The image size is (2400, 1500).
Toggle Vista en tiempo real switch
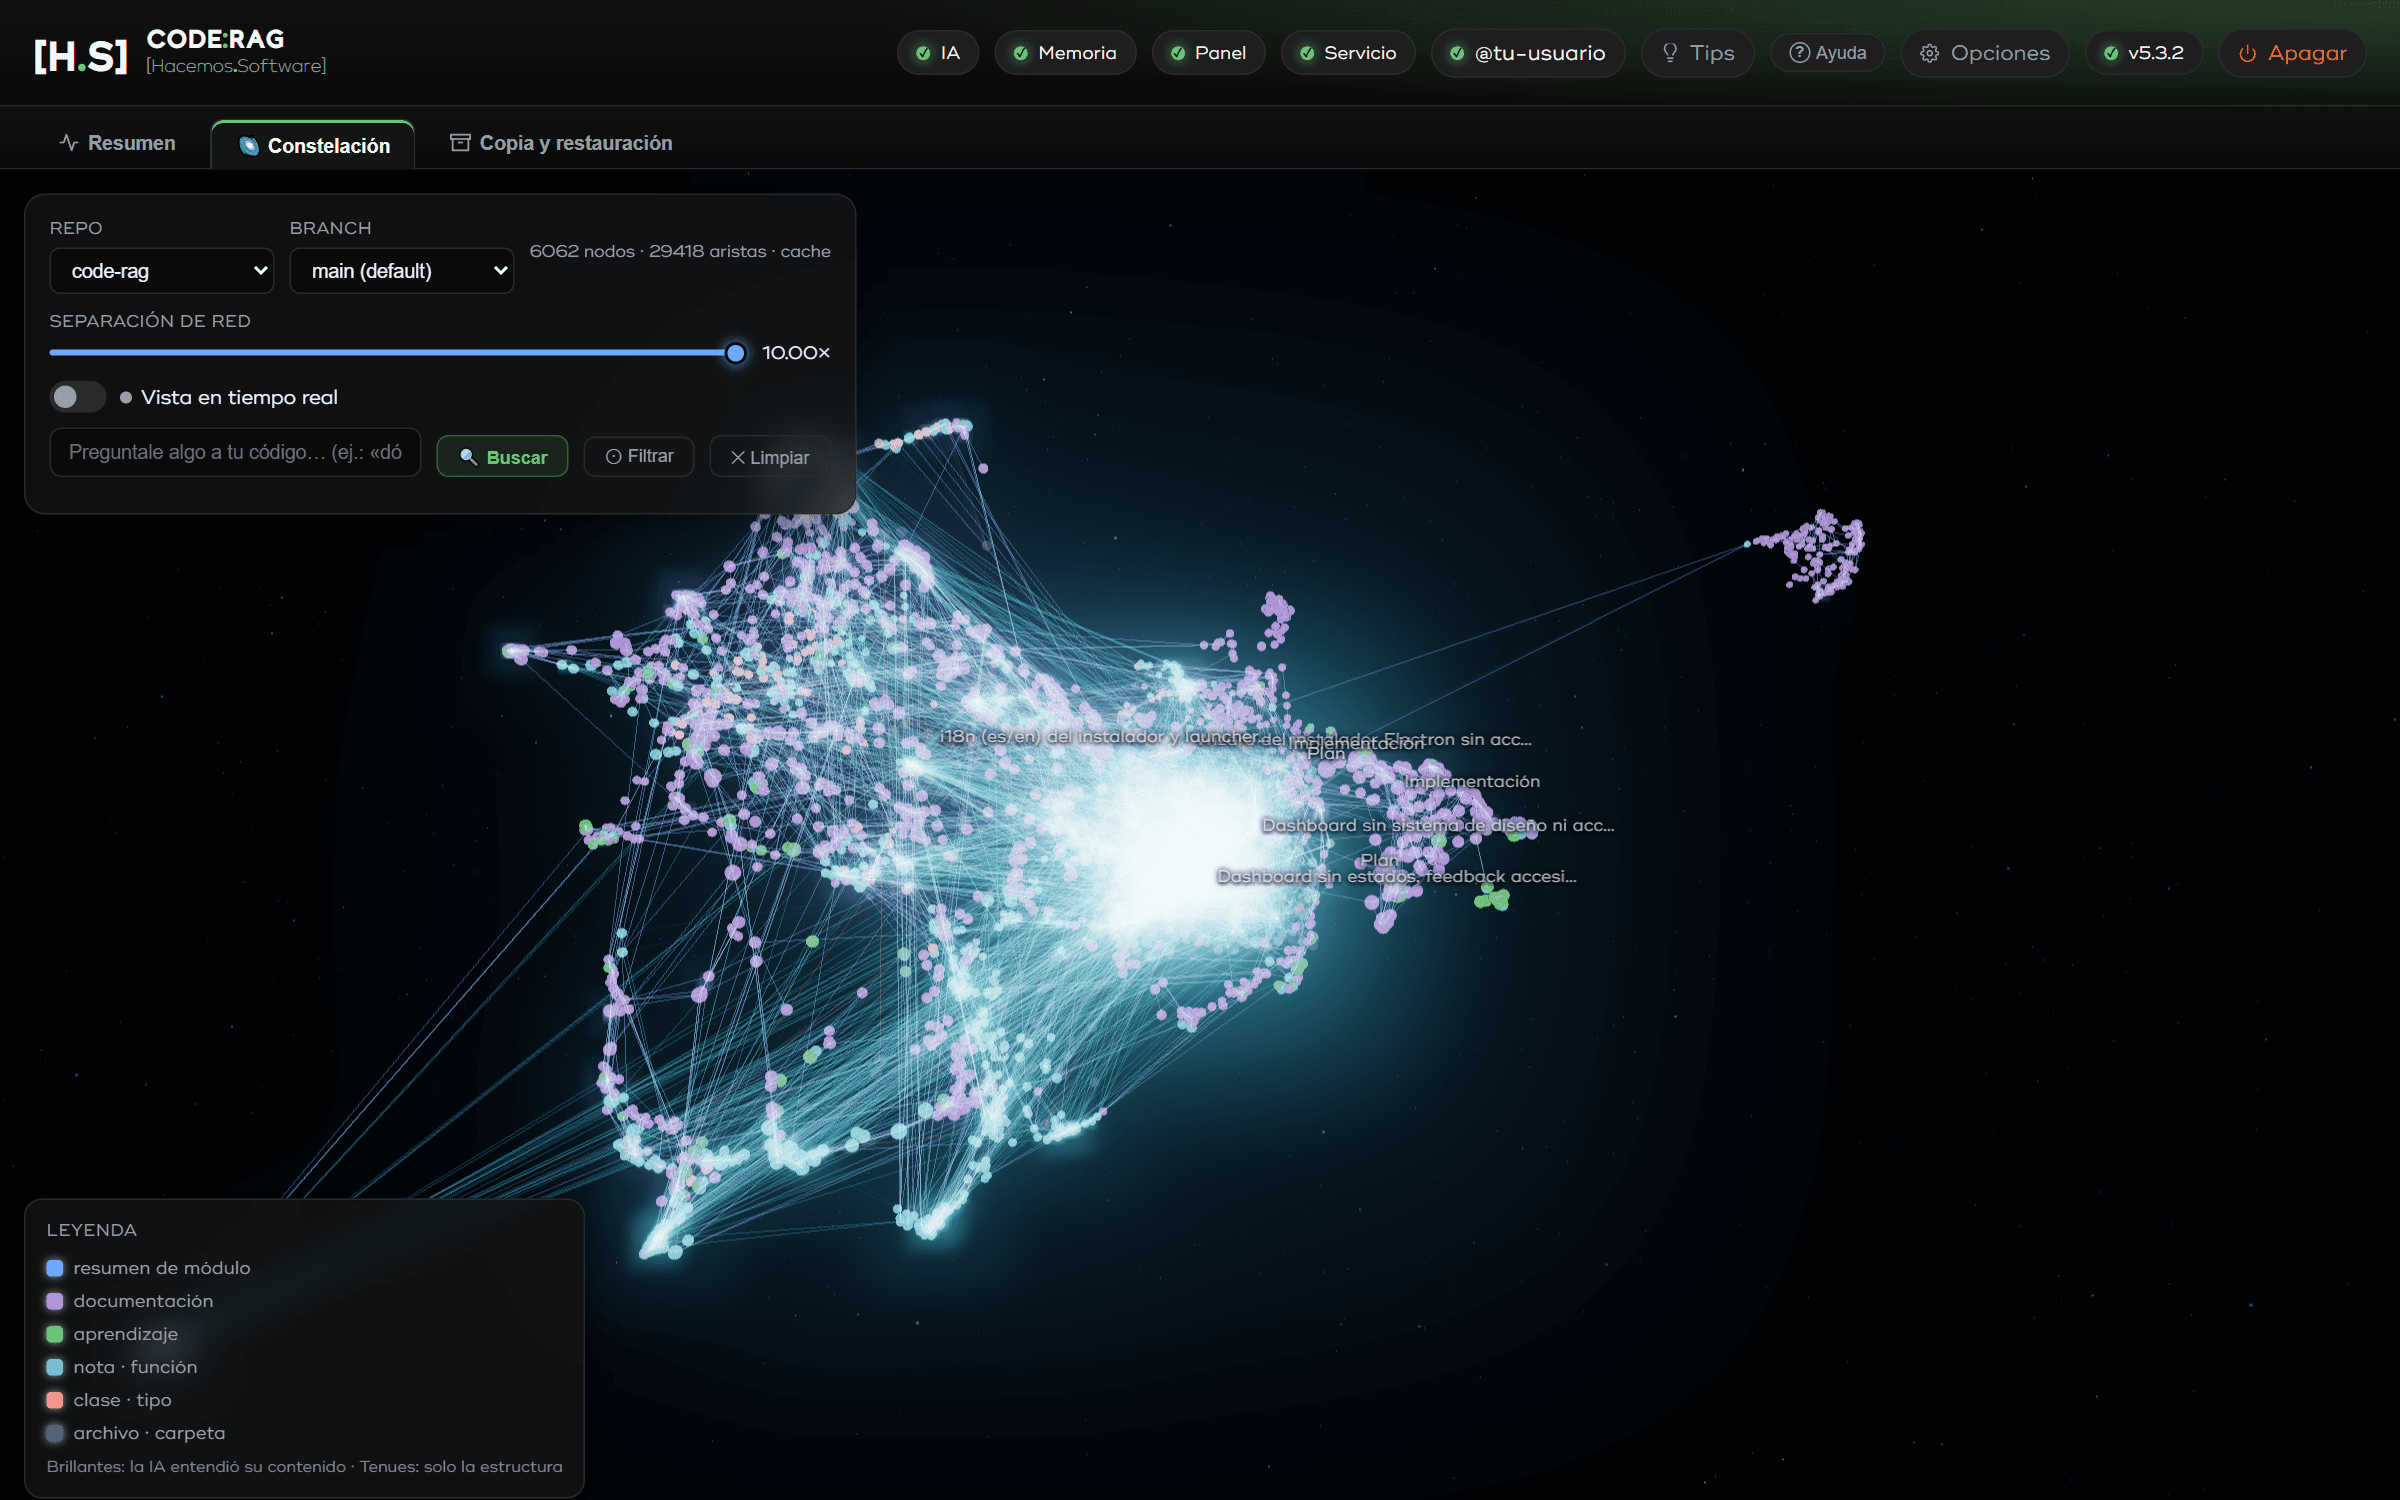point(78,397)
